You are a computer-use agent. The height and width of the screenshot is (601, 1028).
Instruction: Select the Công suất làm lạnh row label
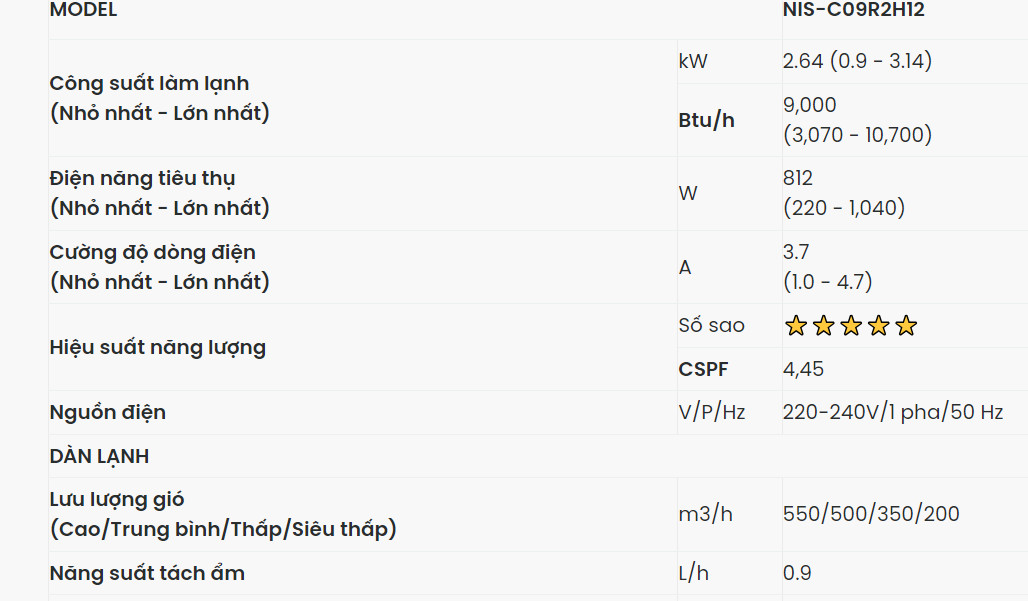[x=150, y=84]
